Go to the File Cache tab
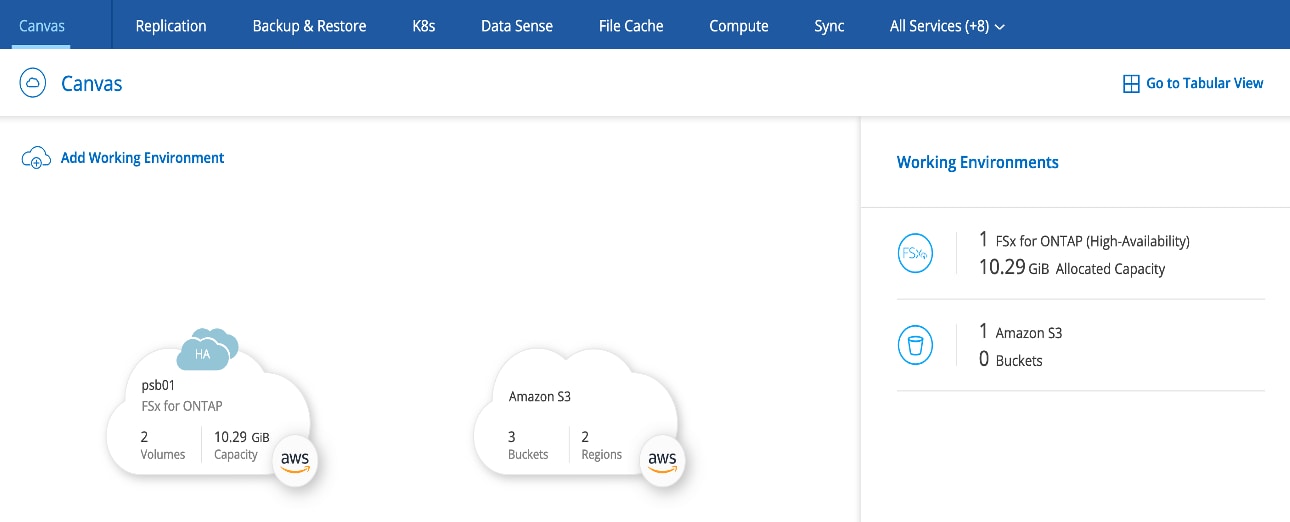This screenshot has height=522, width=1290. [630, 26]
